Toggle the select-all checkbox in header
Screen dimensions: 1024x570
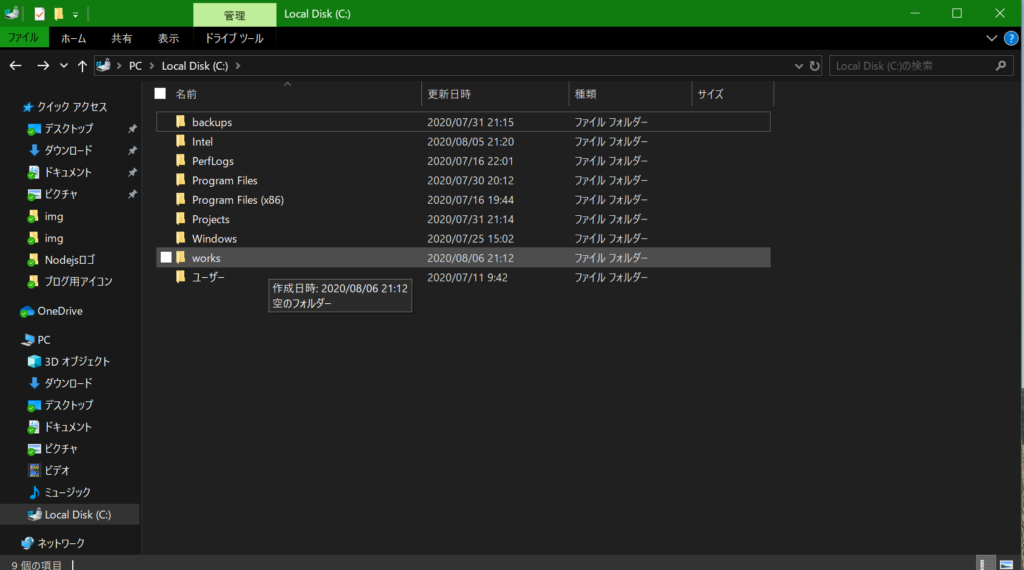coord(160,94)
